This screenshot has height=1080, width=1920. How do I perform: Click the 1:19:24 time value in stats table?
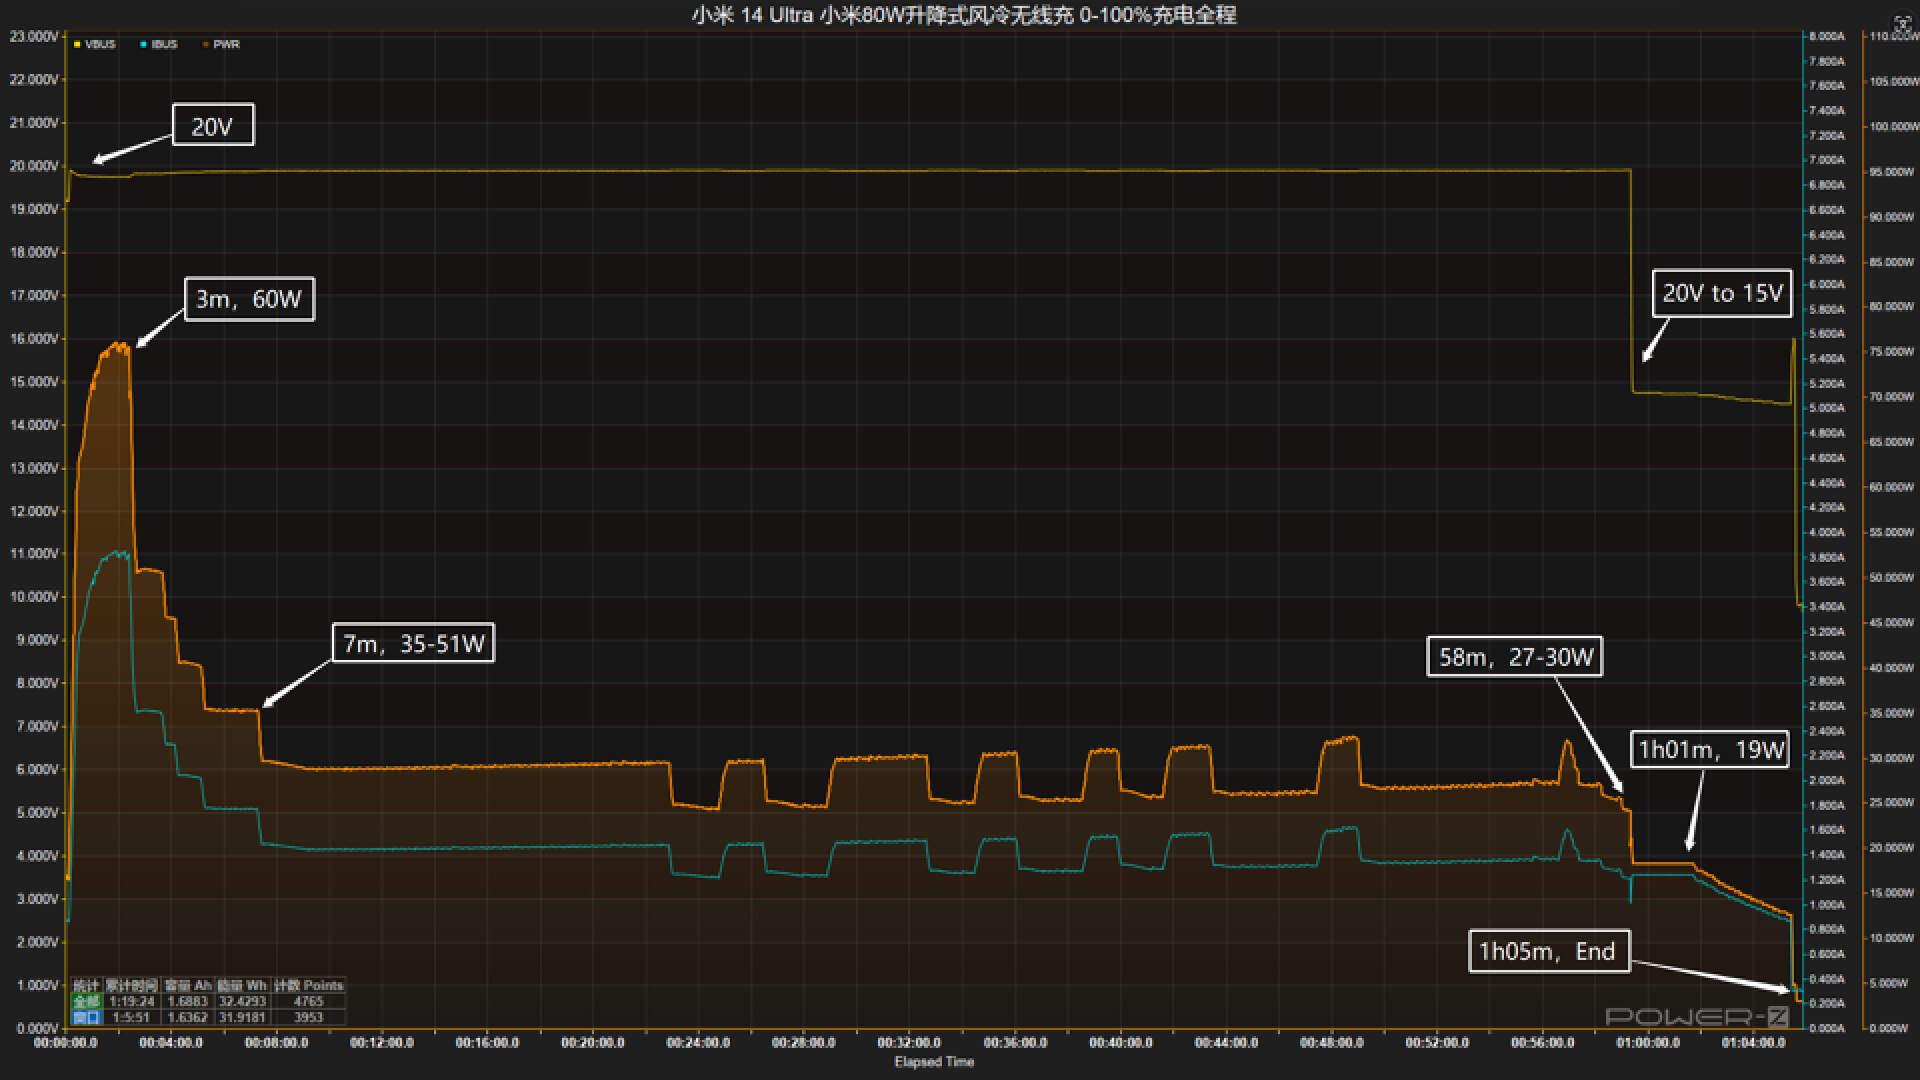[x=132, y=1001]
